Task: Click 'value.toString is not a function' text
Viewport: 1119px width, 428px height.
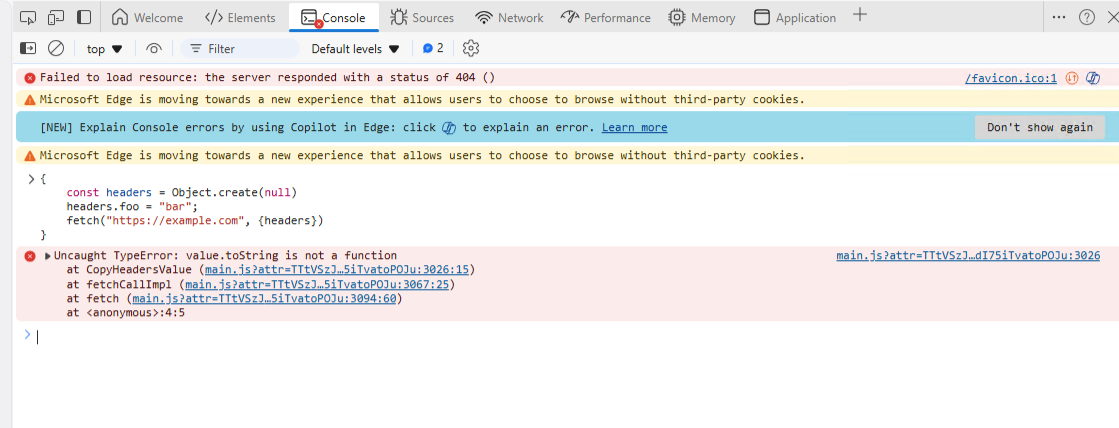Action: pos(291,255)
